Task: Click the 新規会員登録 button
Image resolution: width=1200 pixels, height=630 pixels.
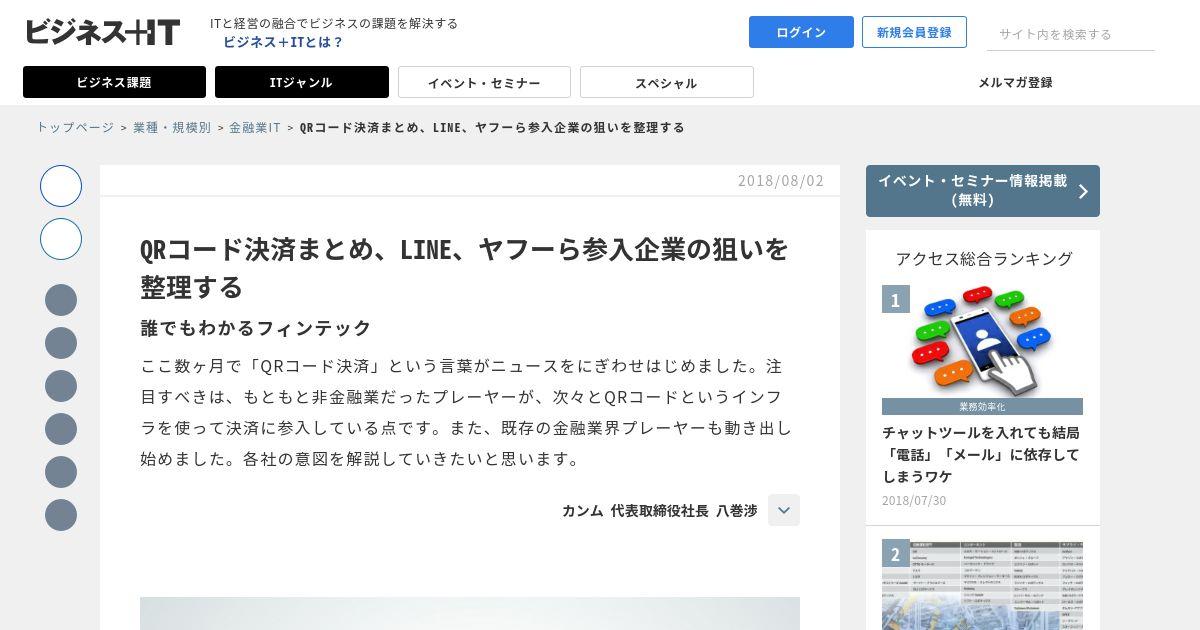Action: (914, 32)
